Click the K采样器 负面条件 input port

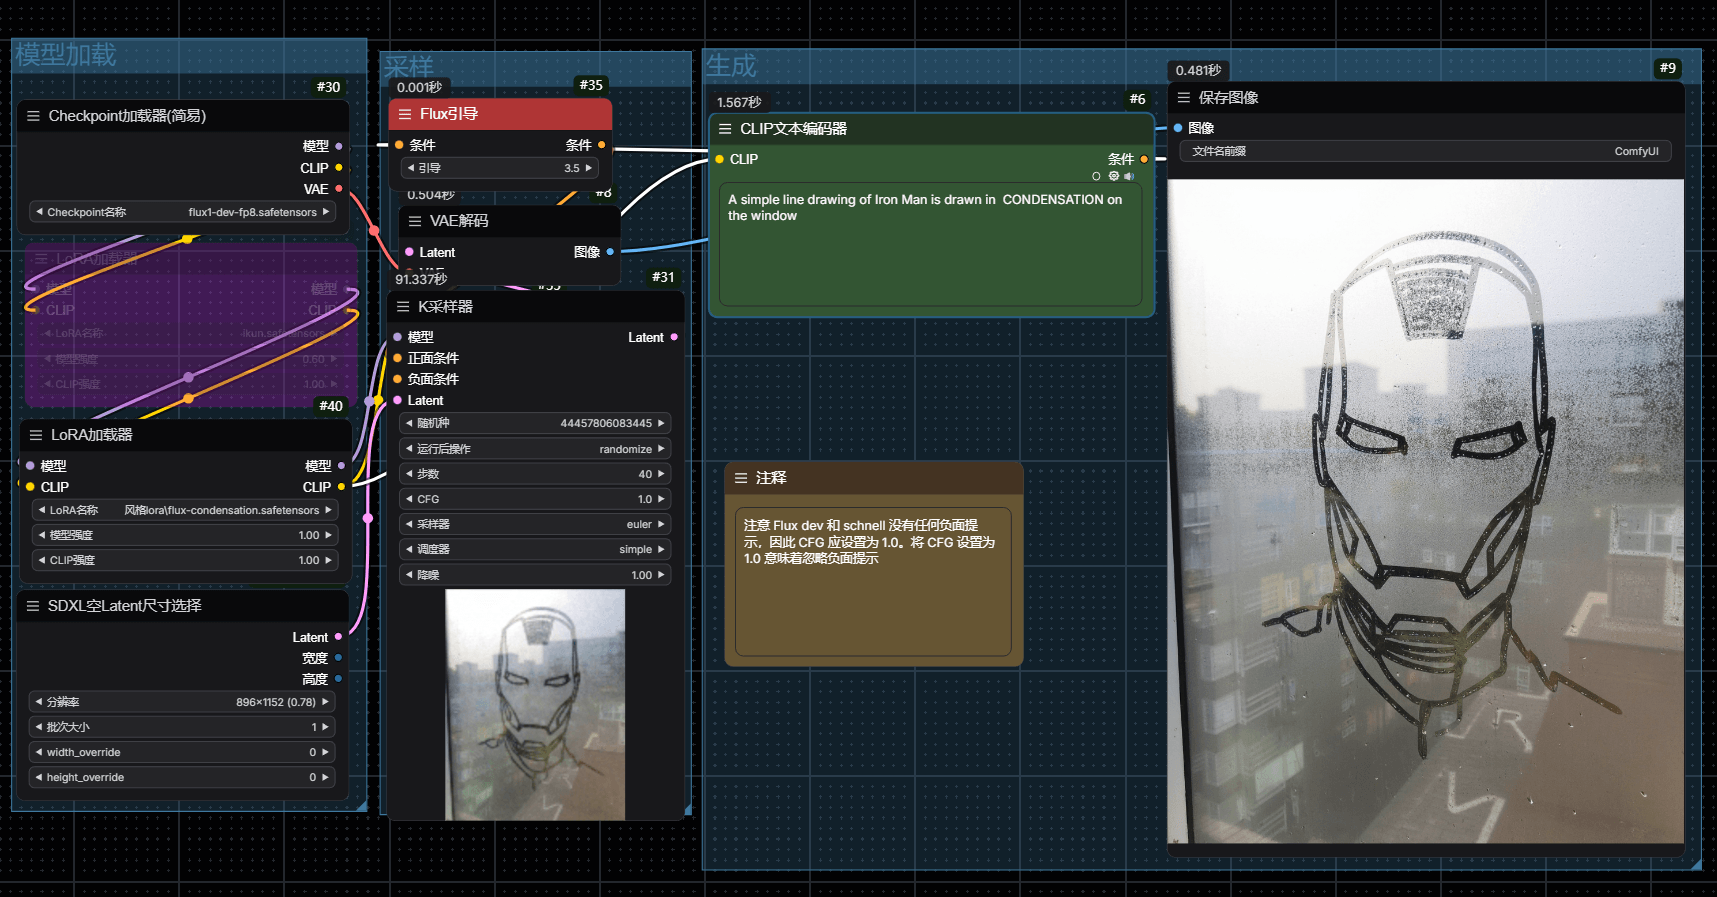[x=398, y=379]
